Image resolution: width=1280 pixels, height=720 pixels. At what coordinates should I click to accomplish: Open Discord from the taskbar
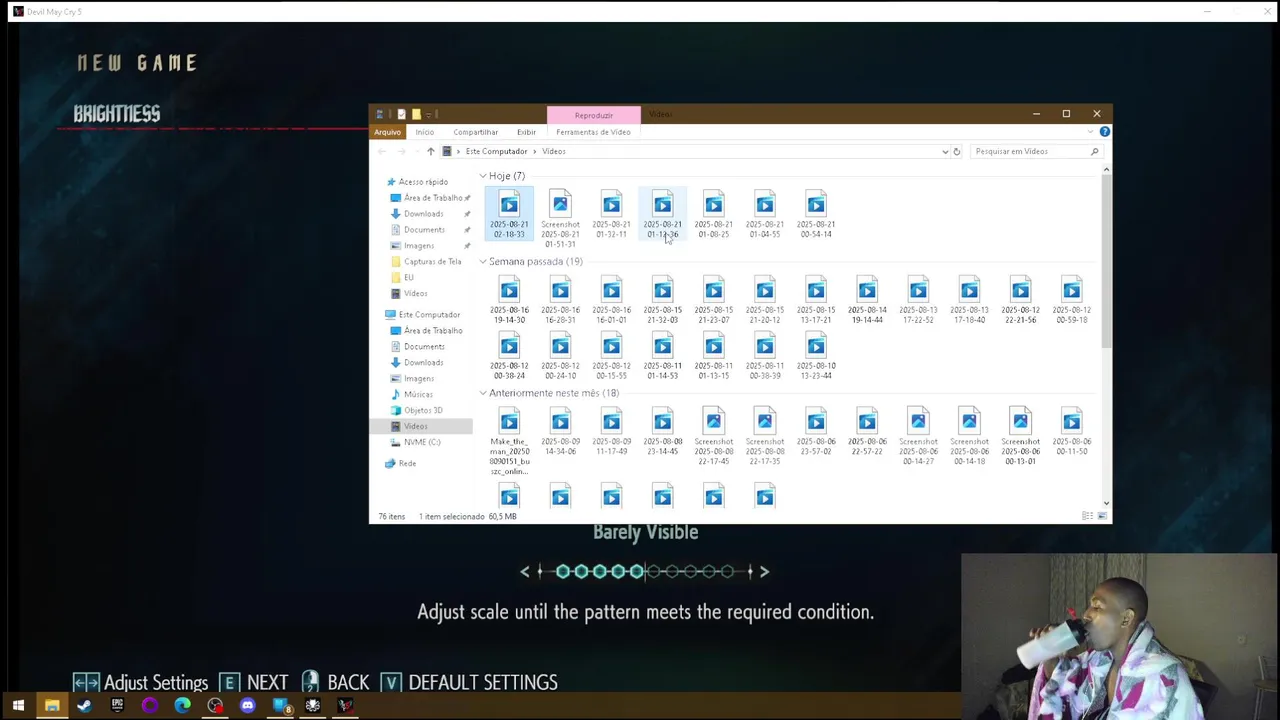(x=247, y=706)
